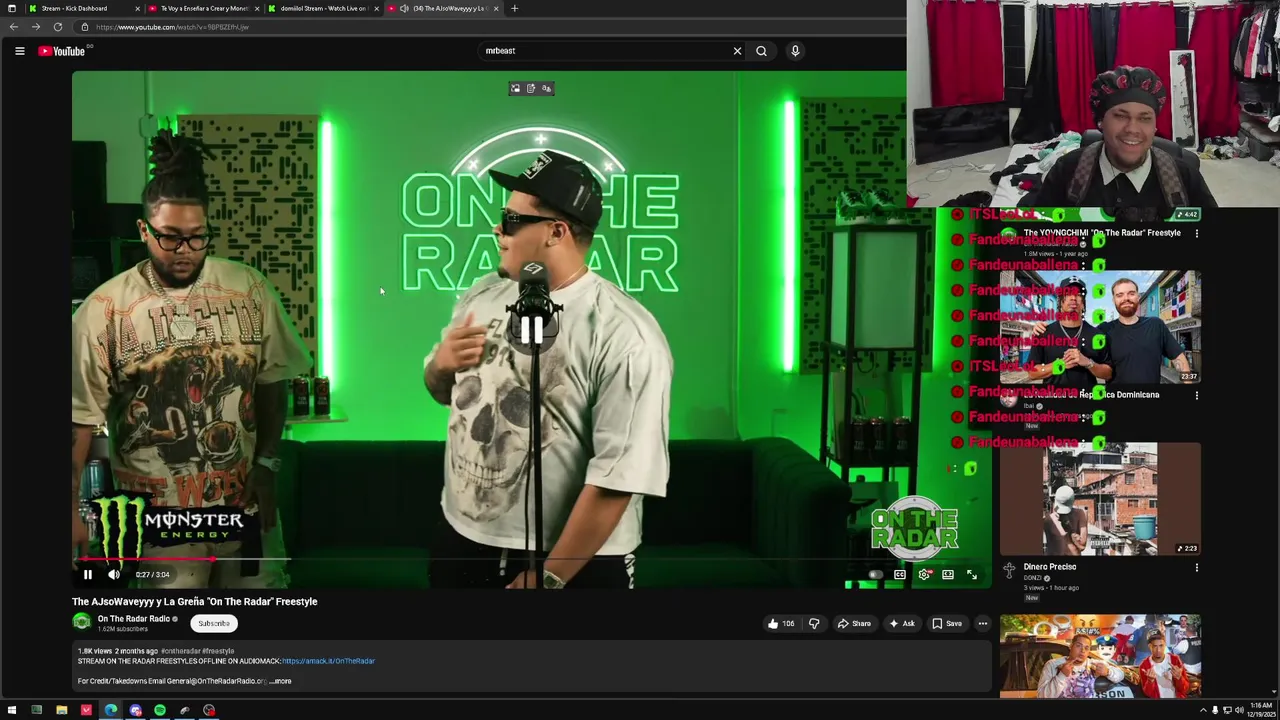This screenshot has width=1280, height=720.
Task: Select The AJsoWaveyyy YouTube browser tab
Action: pyautogui.click(x=444, y=8)
